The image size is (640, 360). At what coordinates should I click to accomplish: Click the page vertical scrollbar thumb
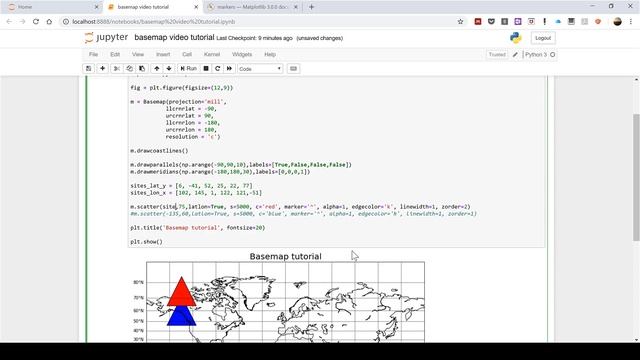click(636, 178)
